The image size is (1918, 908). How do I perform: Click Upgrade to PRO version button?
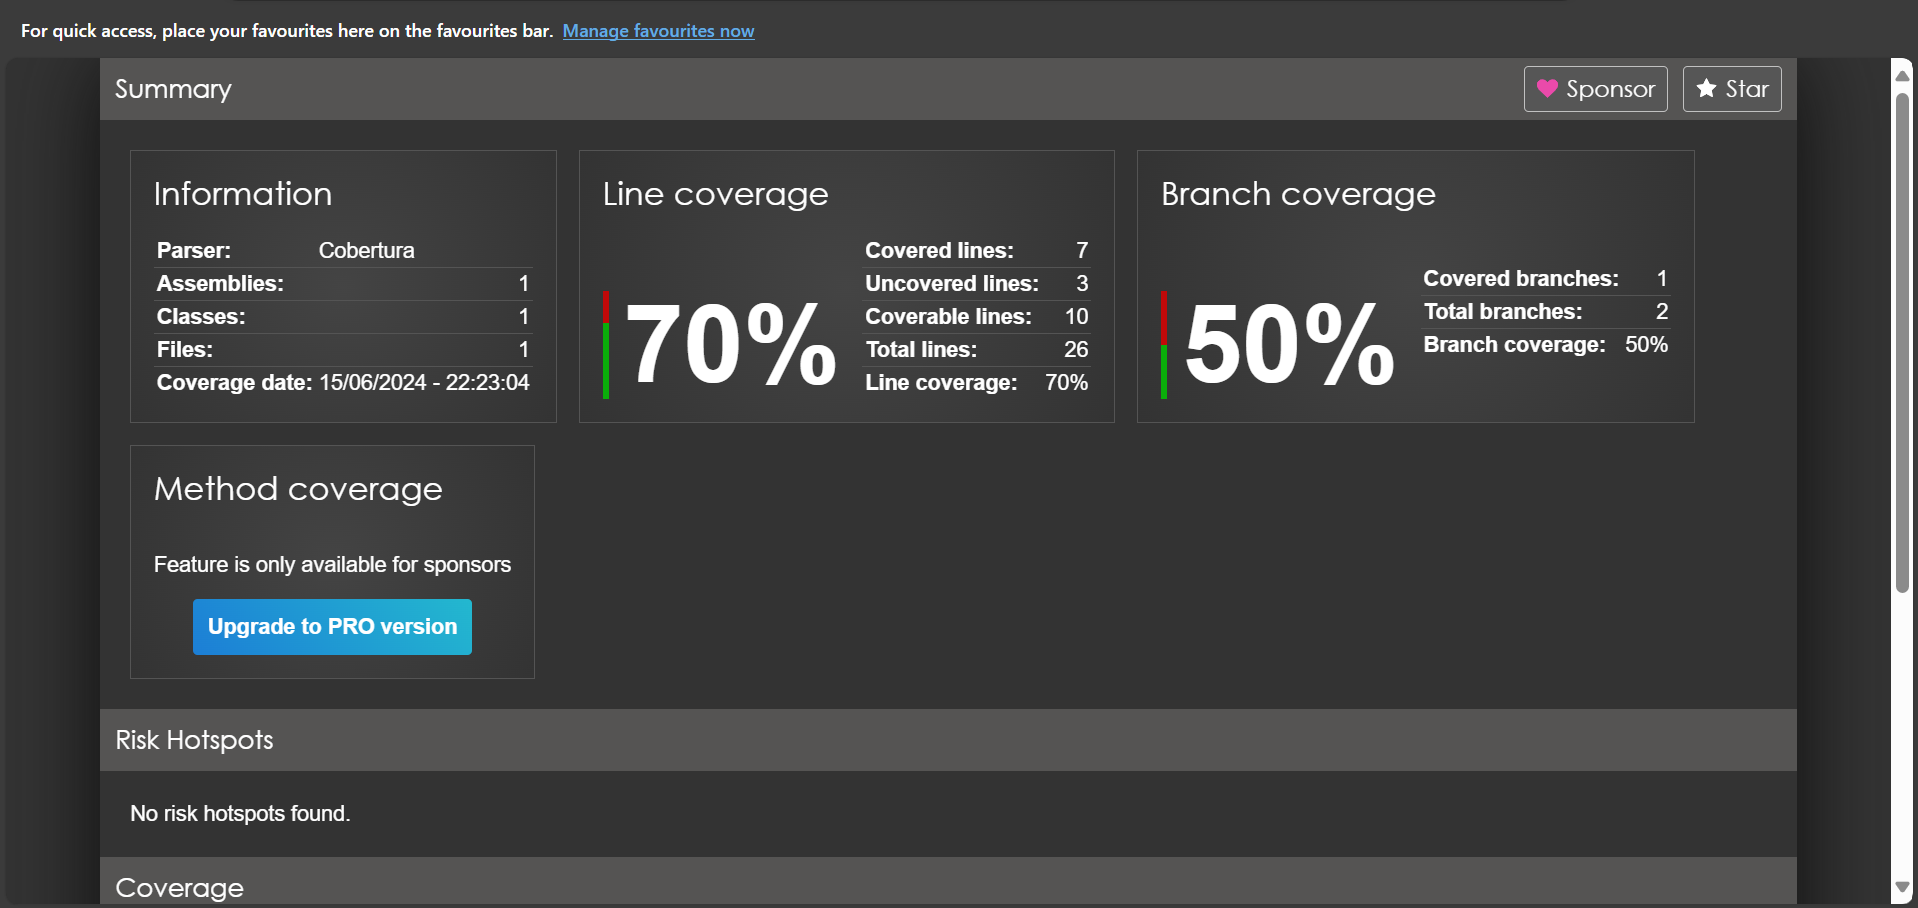(332, 626)
